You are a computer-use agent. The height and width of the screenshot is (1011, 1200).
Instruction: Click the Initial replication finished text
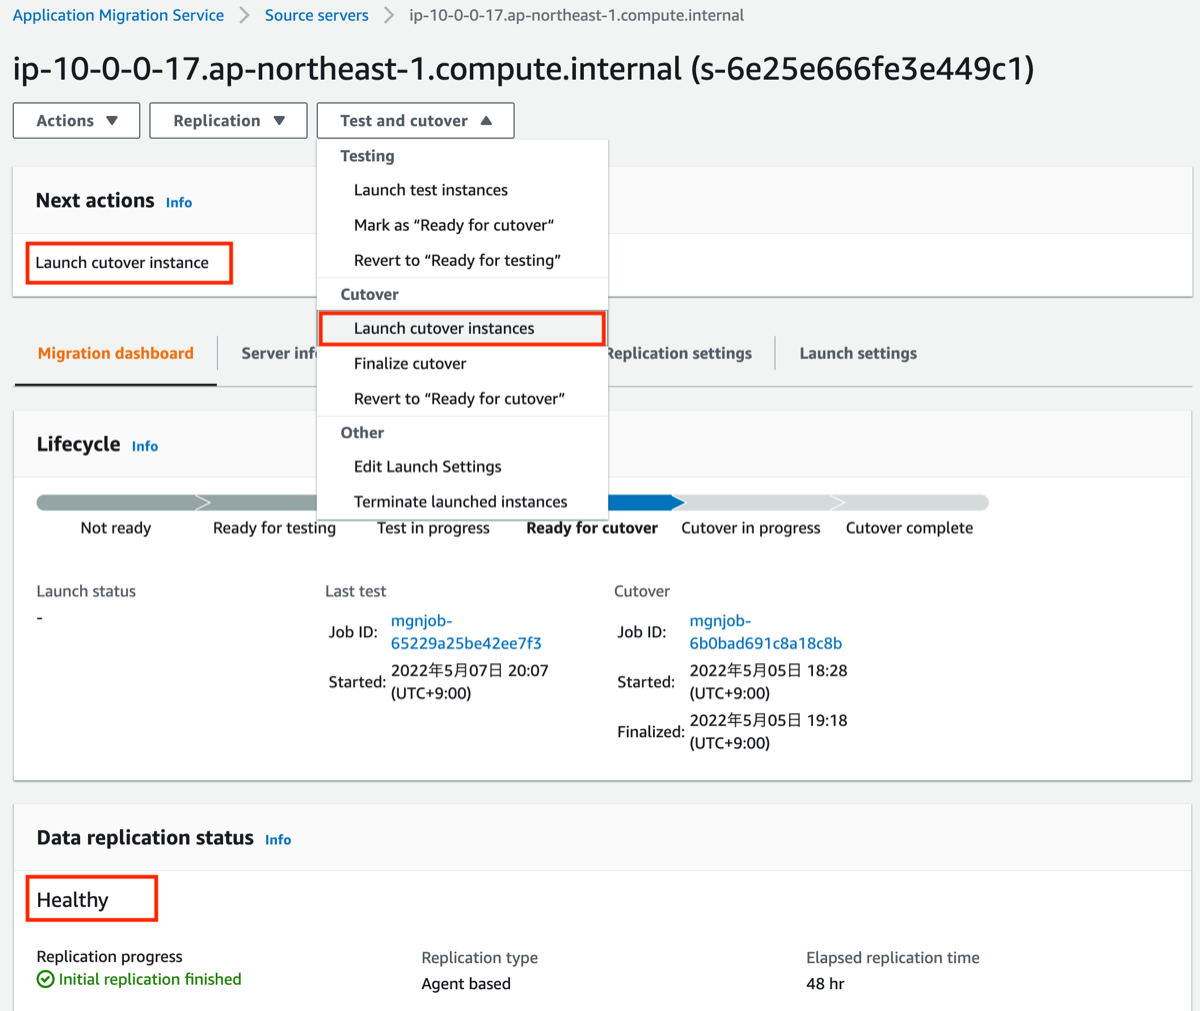[x=150, y=979]
